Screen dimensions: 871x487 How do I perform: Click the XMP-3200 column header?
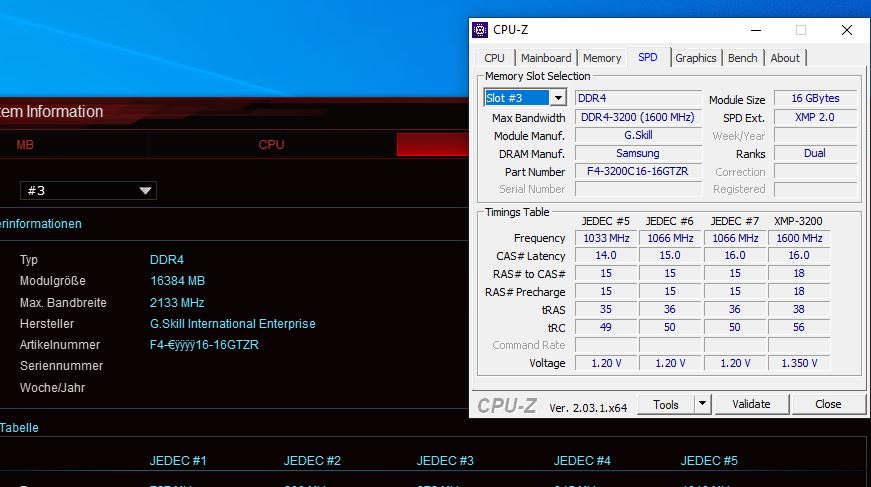[x=798, y=221]
